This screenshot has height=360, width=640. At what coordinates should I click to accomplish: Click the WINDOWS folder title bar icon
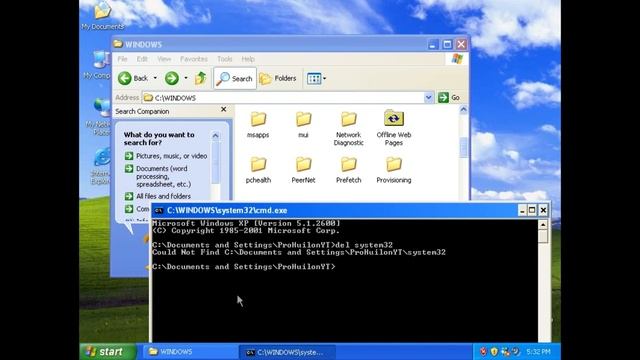(x=118, y=44)
